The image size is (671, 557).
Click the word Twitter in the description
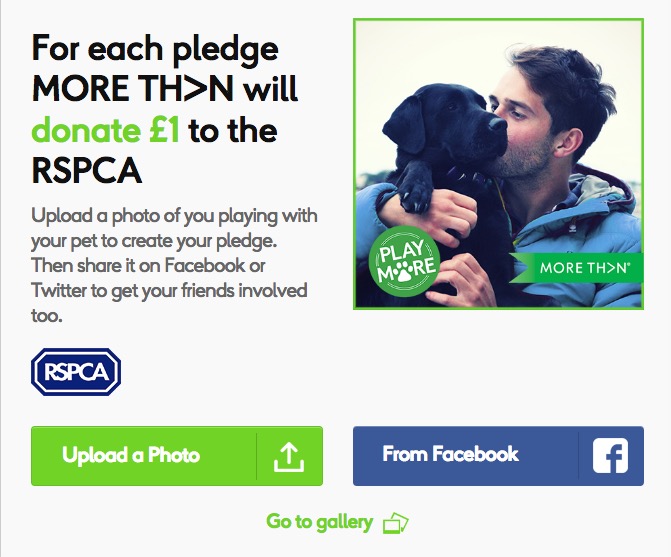tap(59, 290)
